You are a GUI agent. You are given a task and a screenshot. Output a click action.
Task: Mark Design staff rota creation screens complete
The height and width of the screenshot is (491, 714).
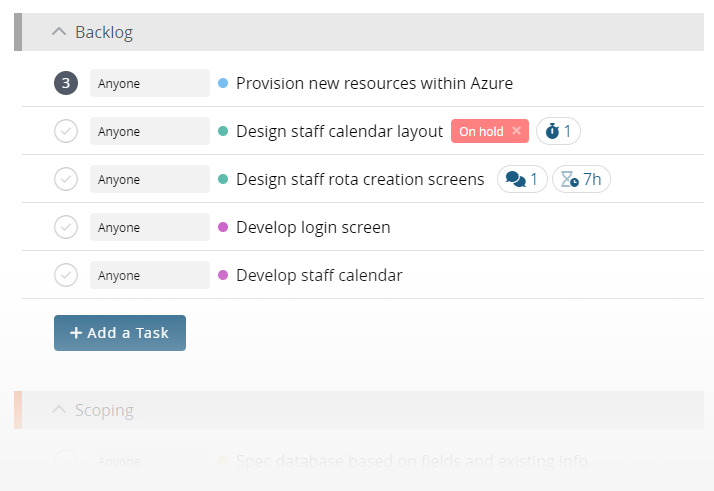66,179
